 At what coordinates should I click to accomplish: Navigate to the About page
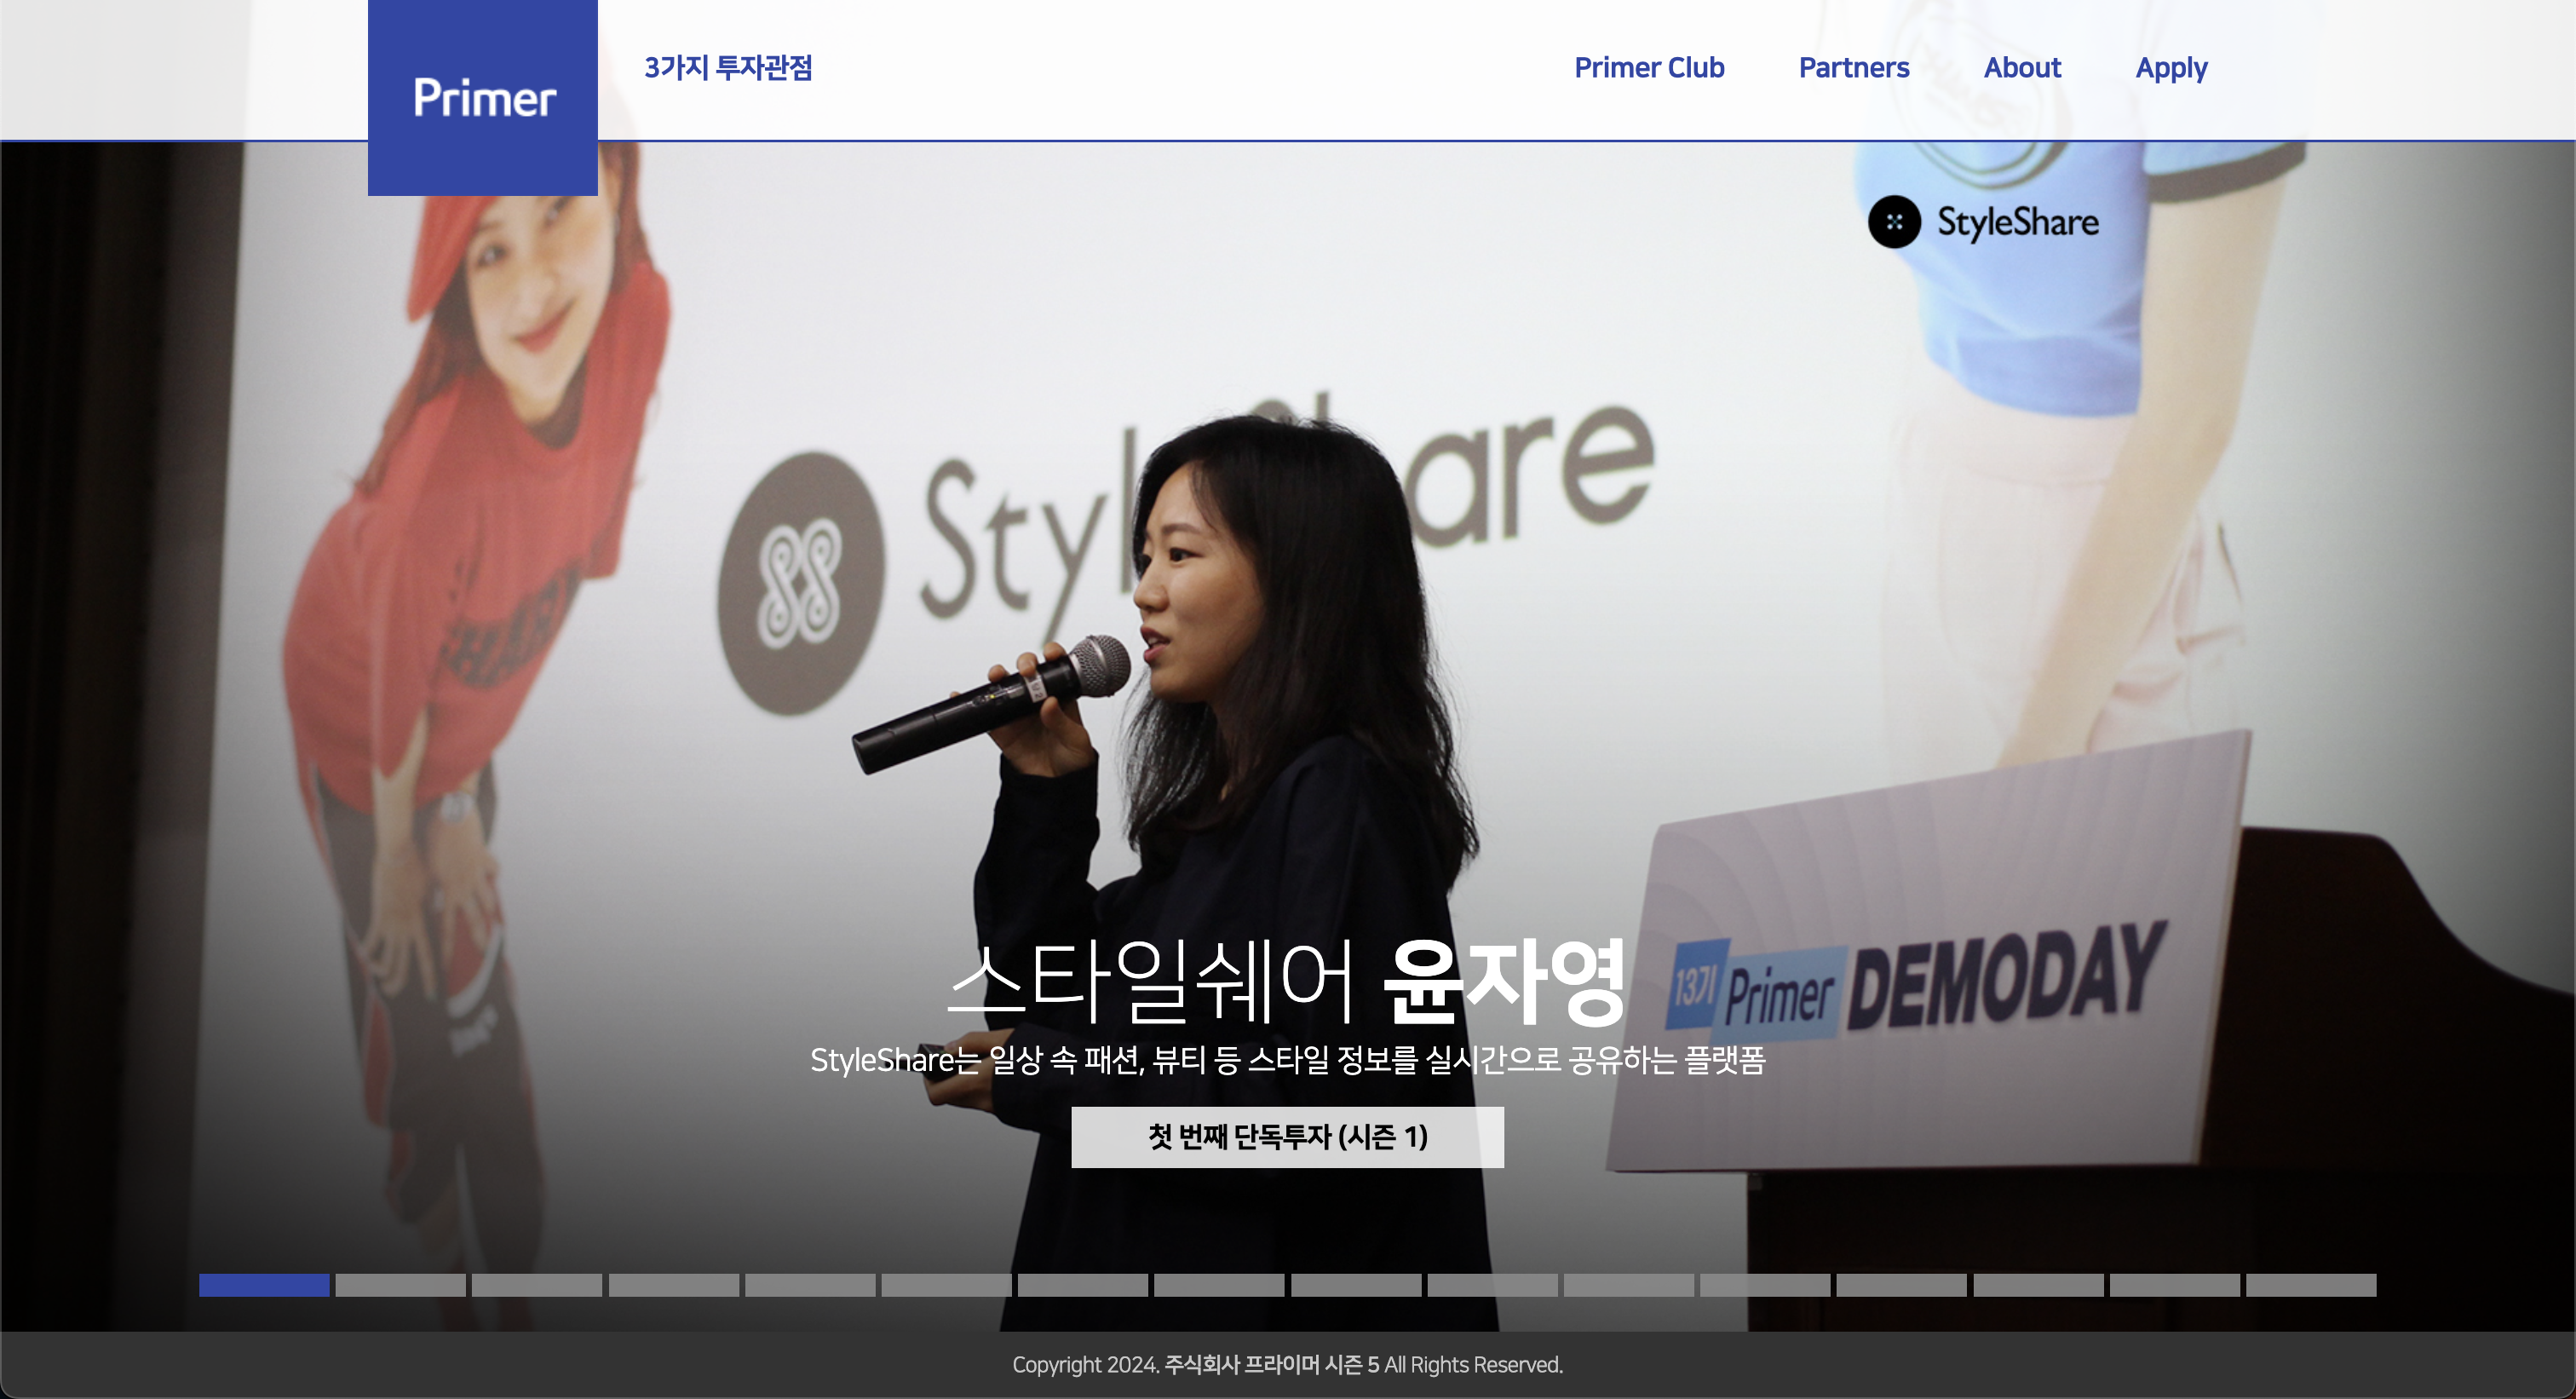(2022, 67)
